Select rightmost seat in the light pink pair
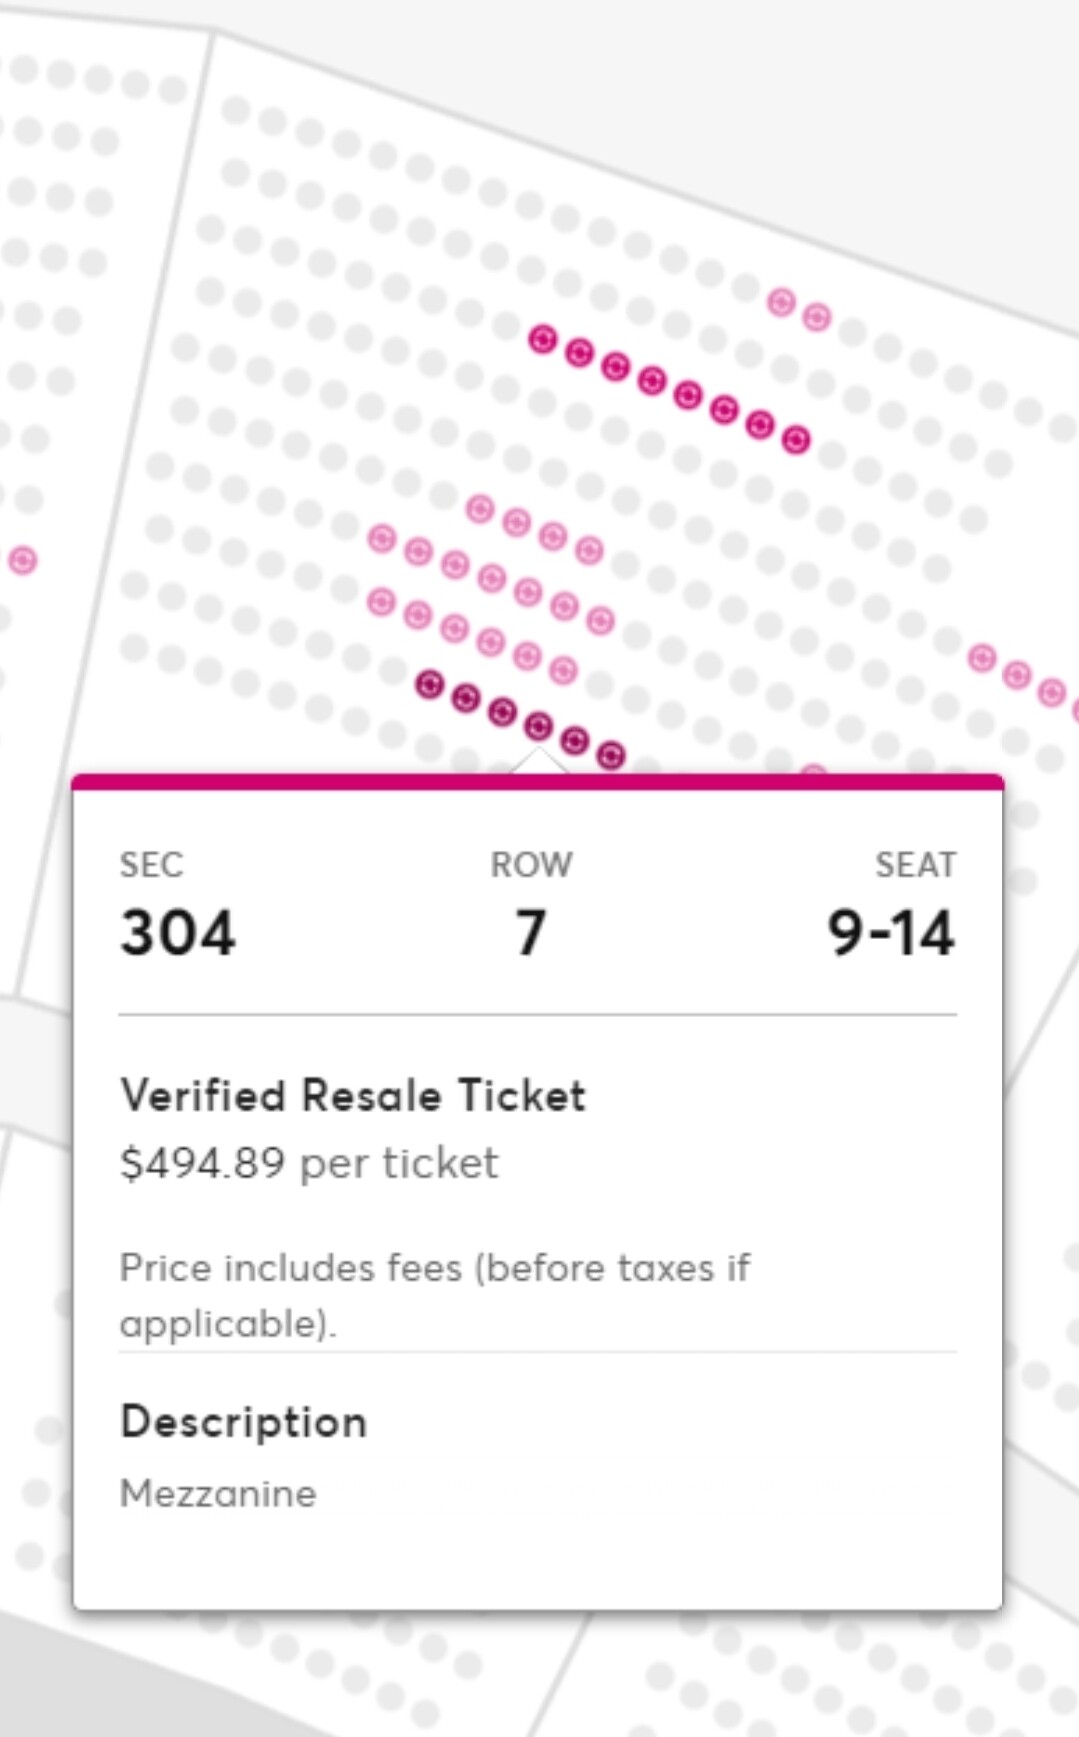 click(817, 318)
